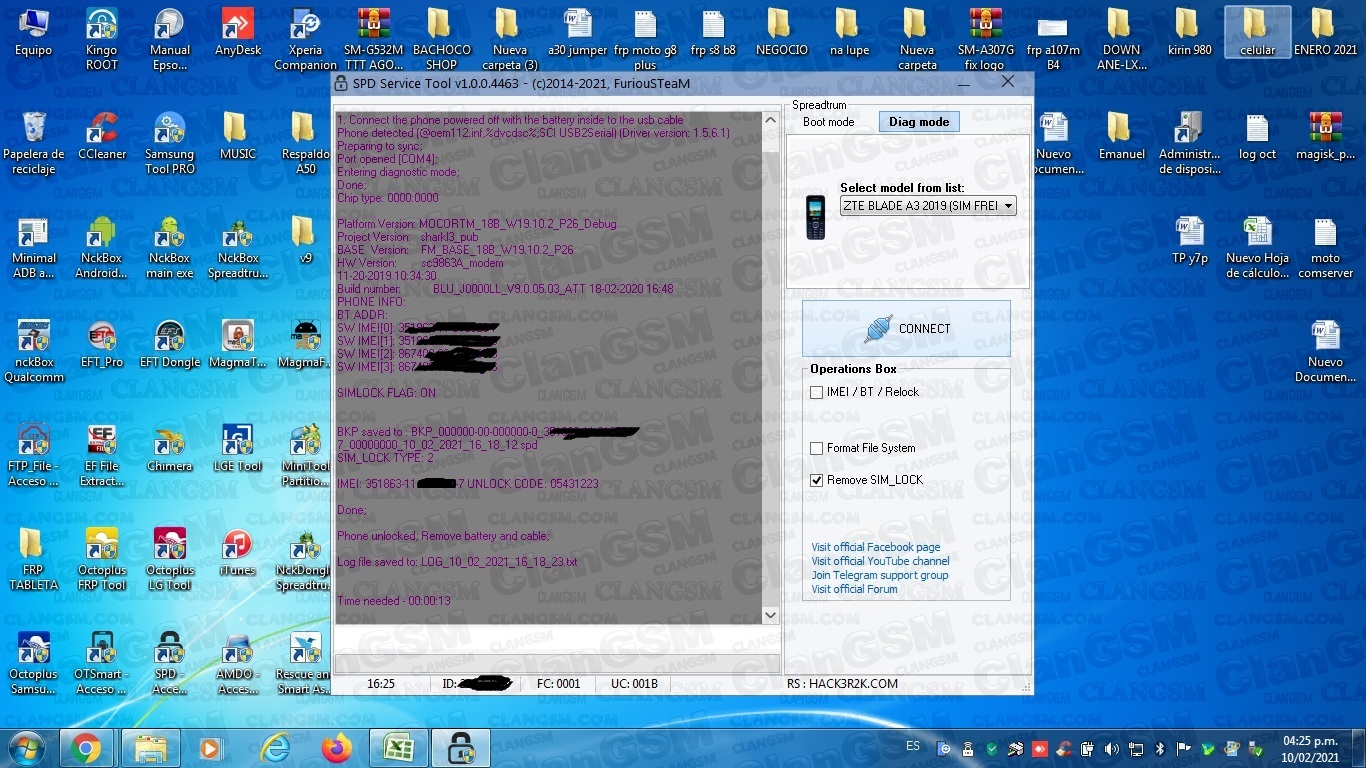Open the Chimera tool shortcut
This screenshot has height=768, width=1366.
click(169, 443)
